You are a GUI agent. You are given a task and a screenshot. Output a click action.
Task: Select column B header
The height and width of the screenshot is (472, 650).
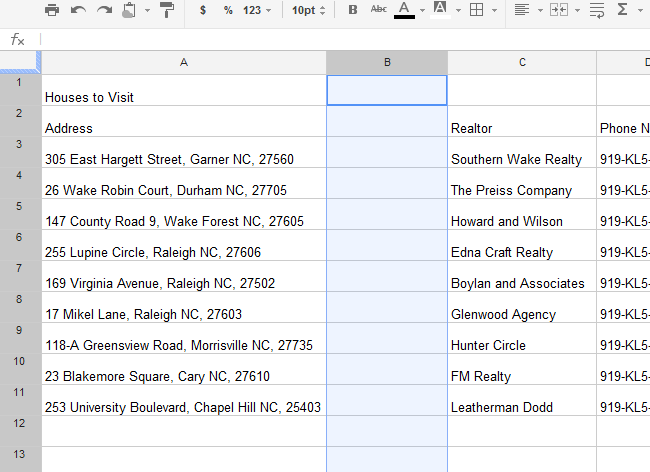[x=387, y=63]
